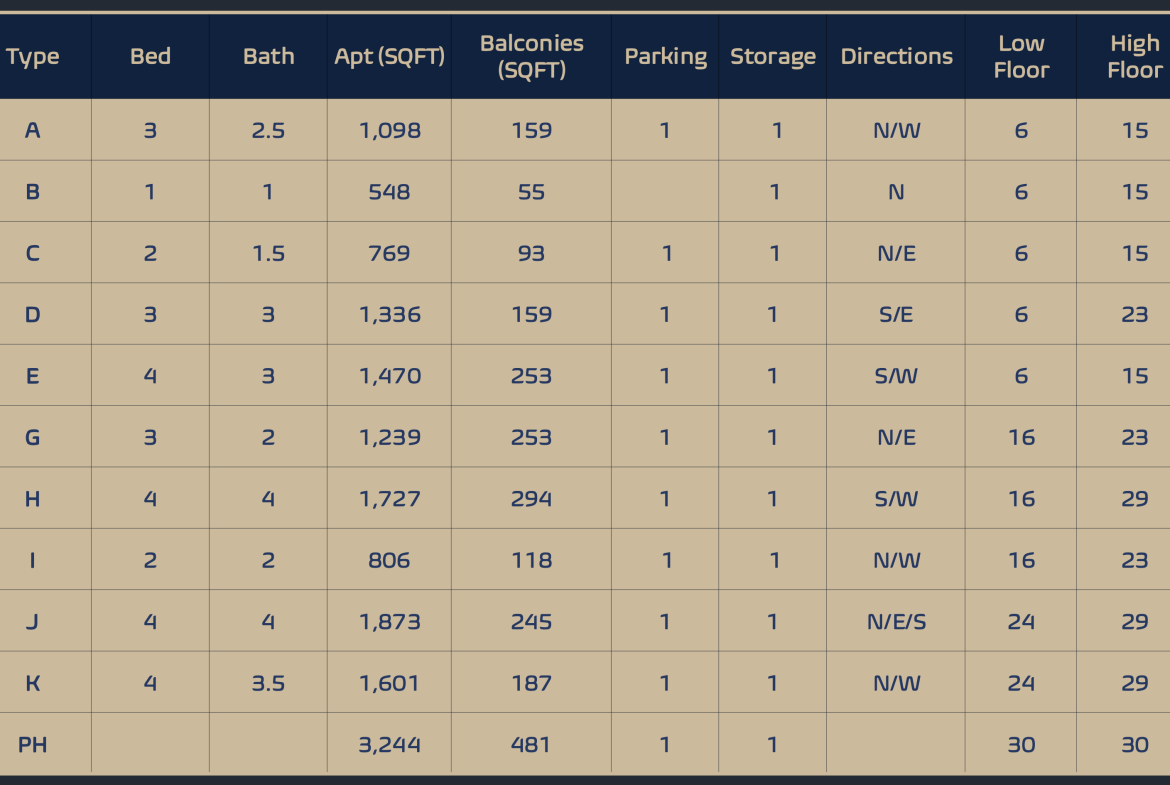Image resolution: width=1170 pixels, height=785 pixels.
Task: Select the S/E directions cell
Action: tap(896, 315)
